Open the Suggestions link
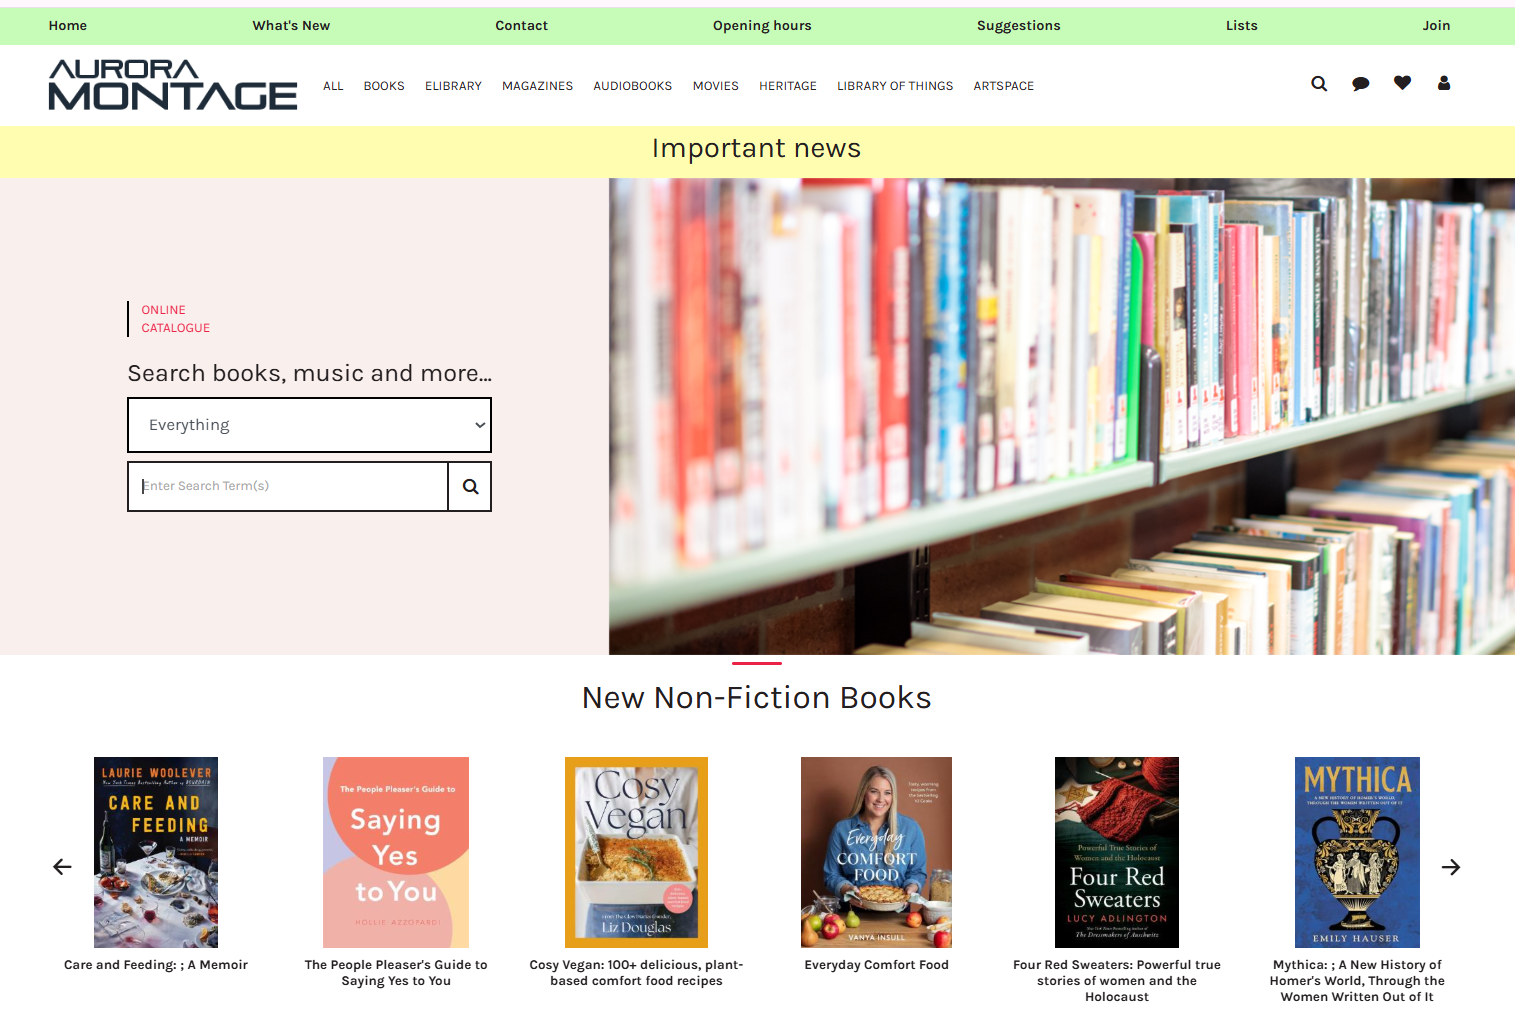This screenshot has width=1515, height=1027. click(1019, 26)
